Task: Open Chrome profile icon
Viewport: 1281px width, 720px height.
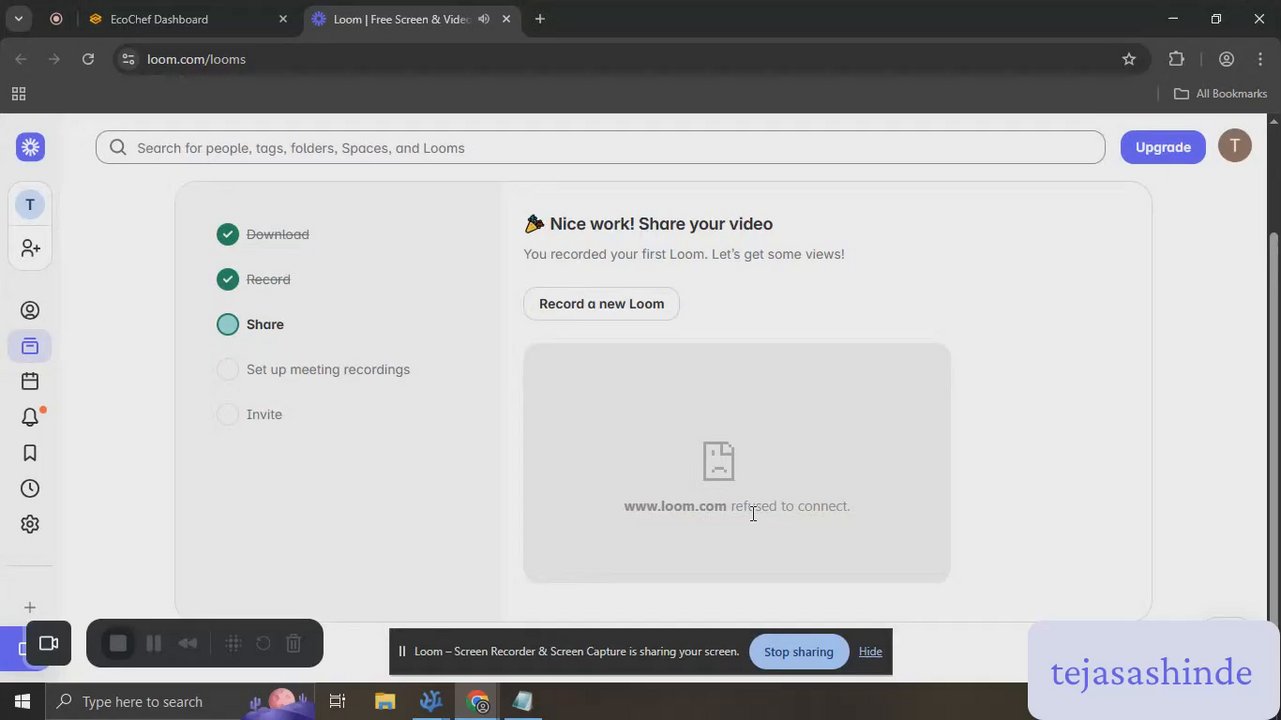Action: point(1227,59)
